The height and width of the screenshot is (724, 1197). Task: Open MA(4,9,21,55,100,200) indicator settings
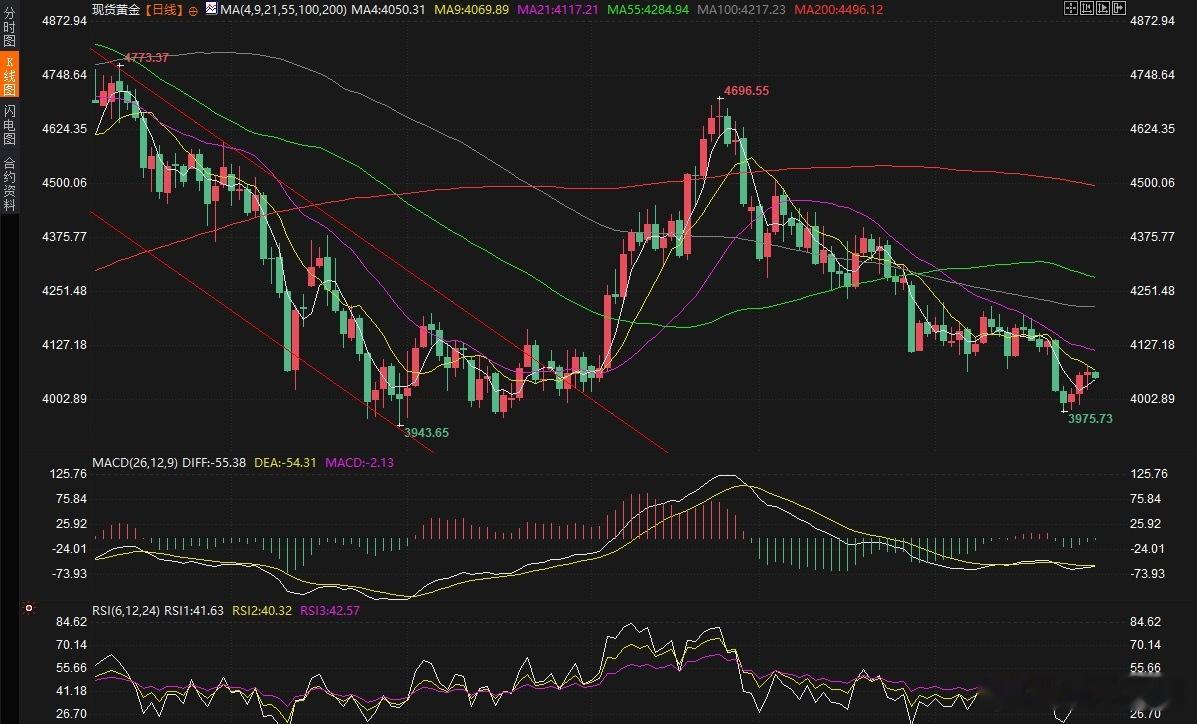[283, 10]
